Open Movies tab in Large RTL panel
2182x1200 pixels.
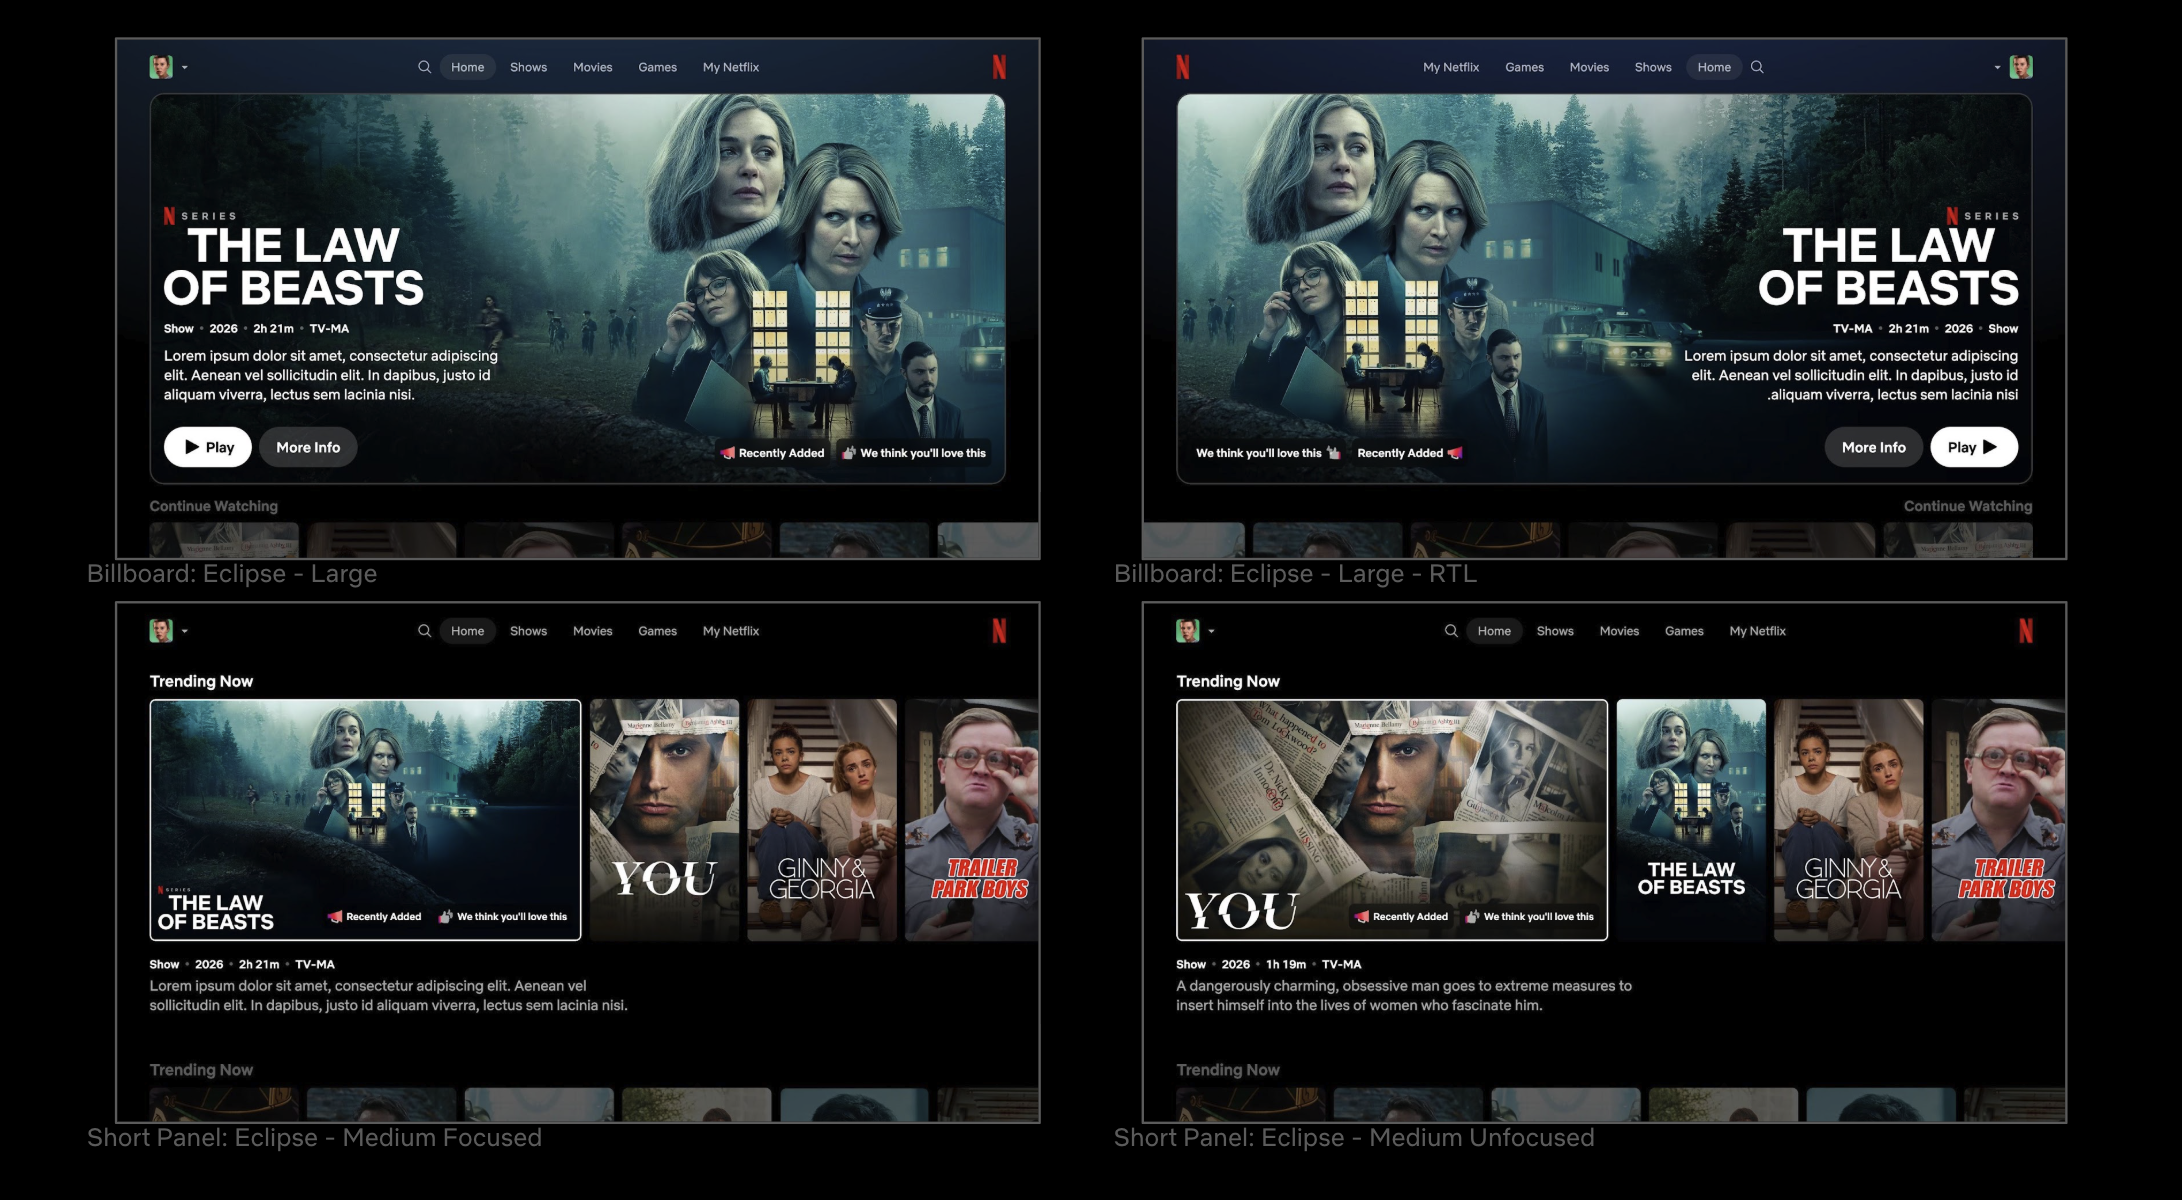point(1589,67)
